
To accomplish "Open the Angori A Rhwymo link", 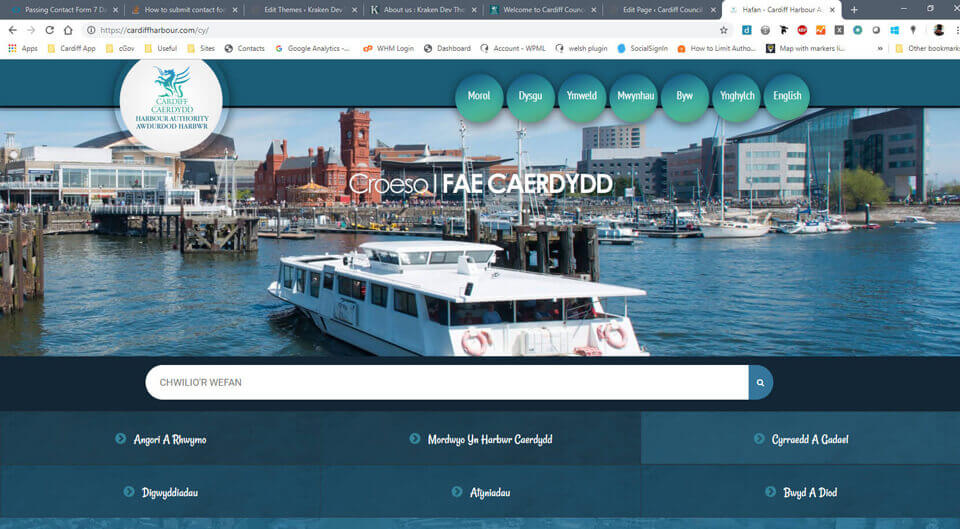I will point(169,439).
